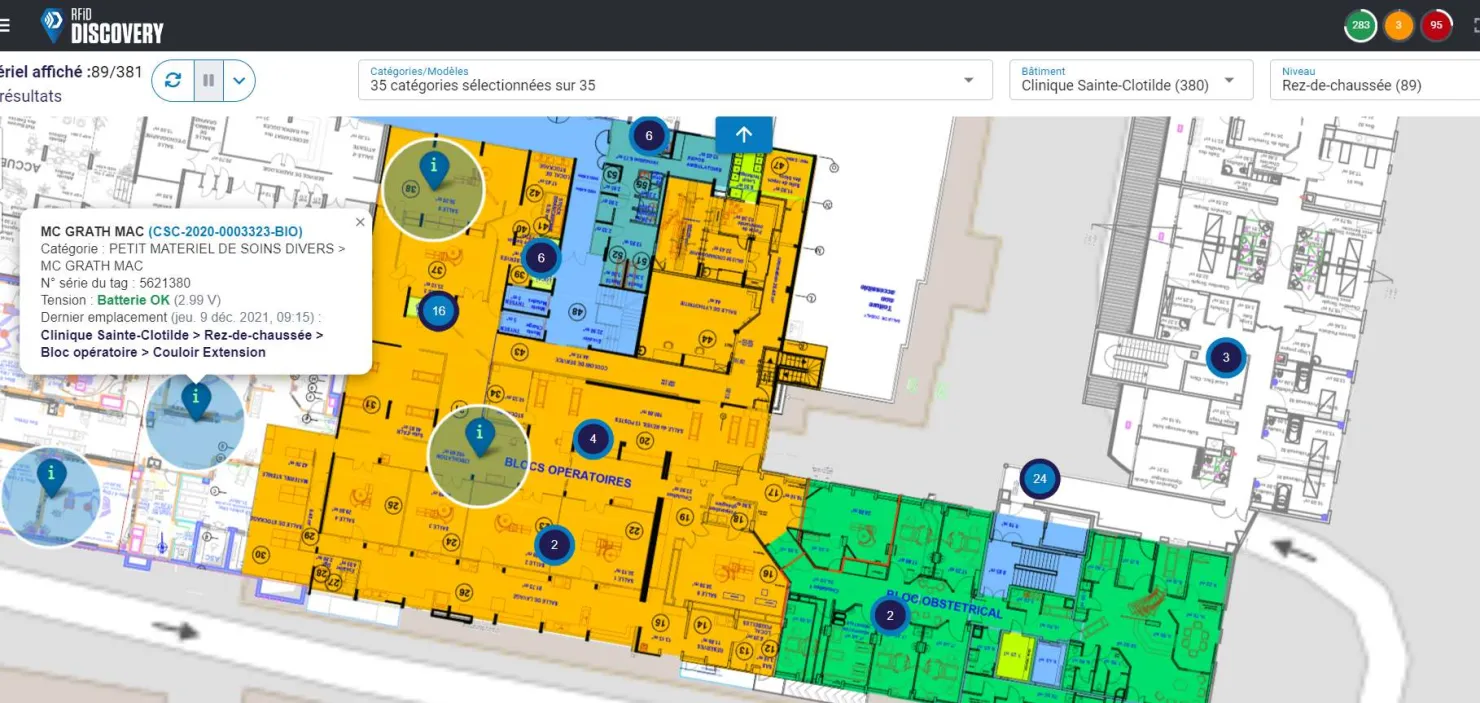Open the orange 3 alert badge

(1398, 26)
